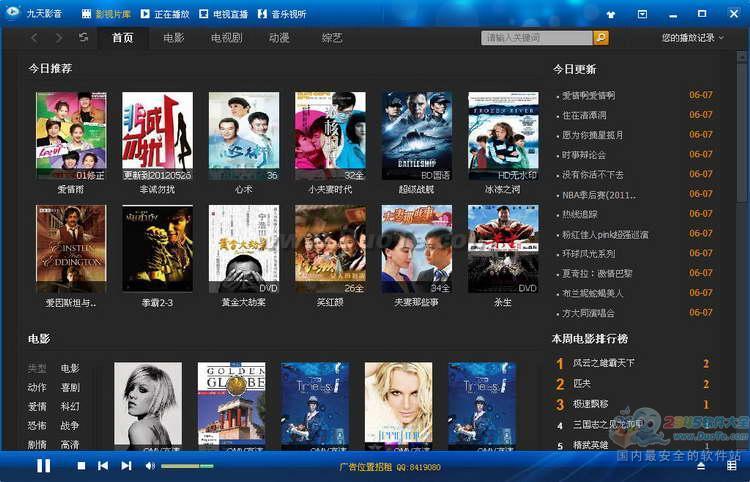Open 热线追踪 update entry
The height and width of the screenshot is (482, 750).
[580, 214]
